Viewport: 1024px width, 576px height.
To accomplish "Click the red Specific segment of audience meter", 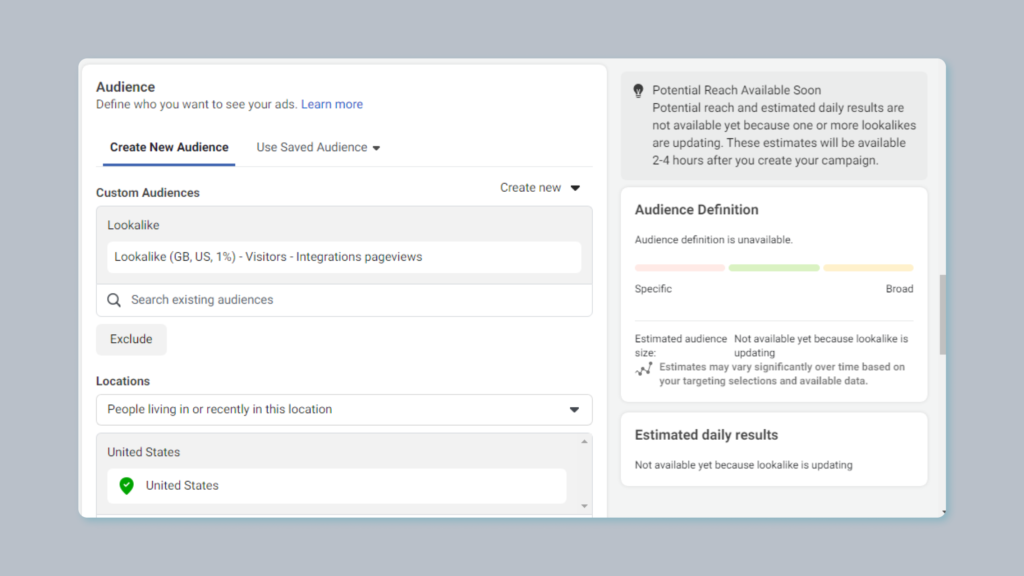I will [680, 268].
